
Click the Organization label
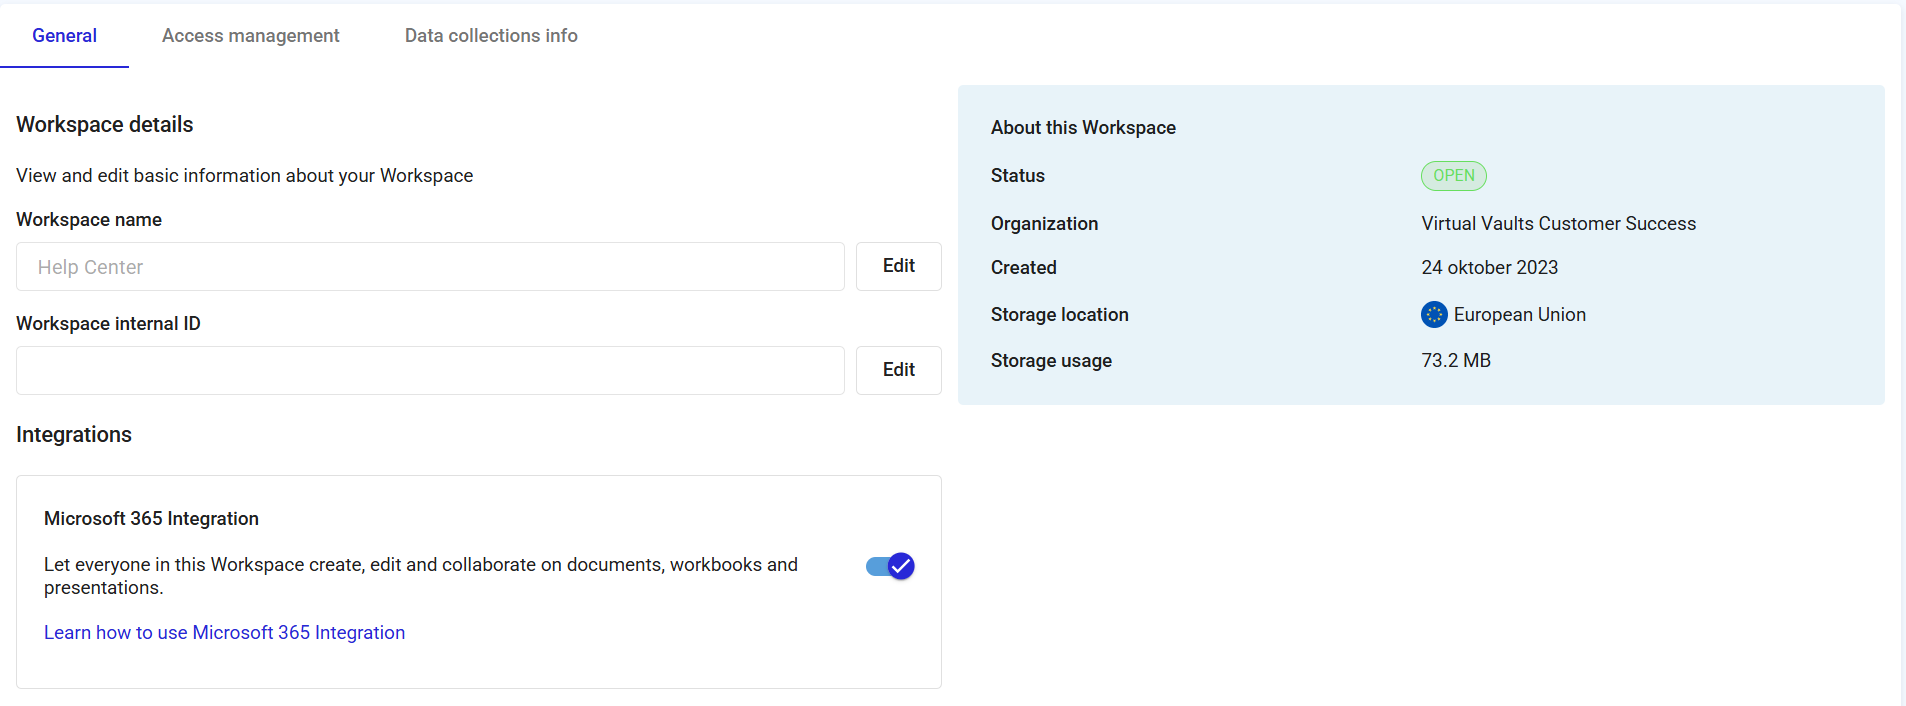1044,224
